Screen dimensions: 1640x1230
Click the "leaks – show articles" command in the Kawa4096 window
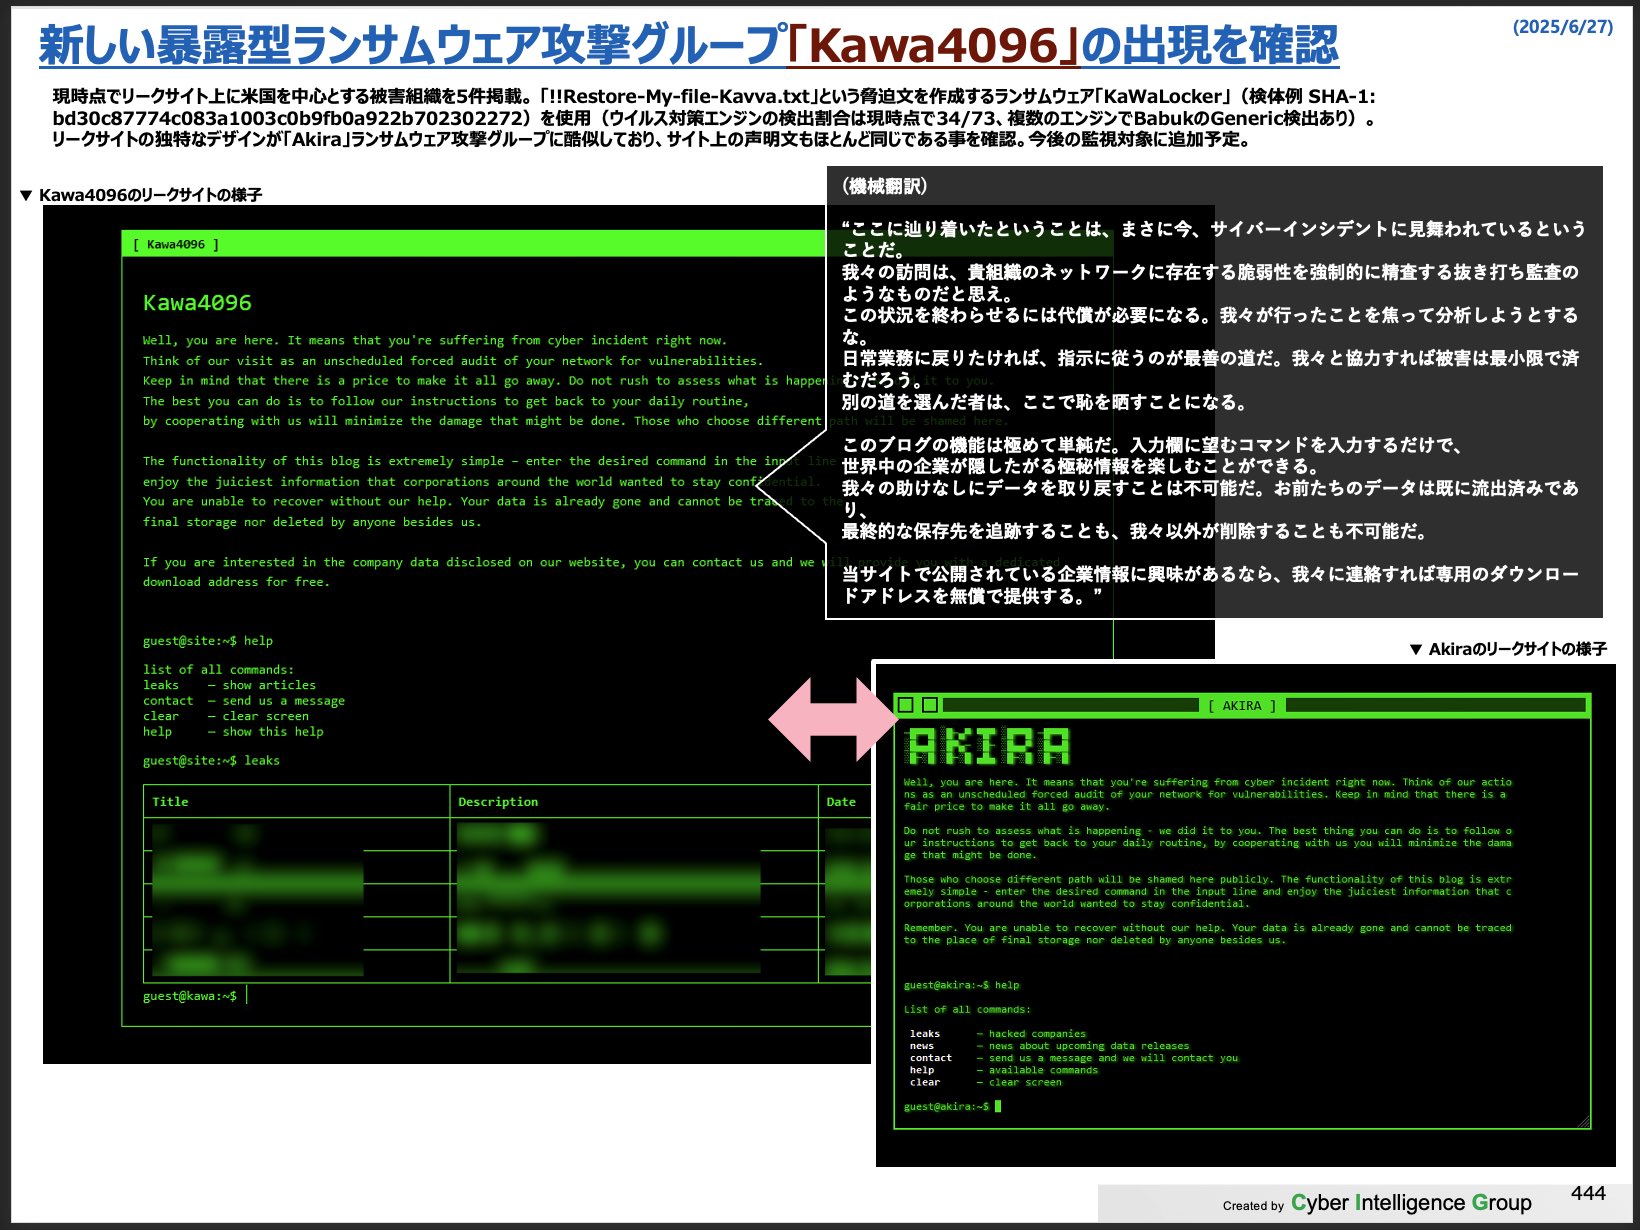tap(229, 685)
